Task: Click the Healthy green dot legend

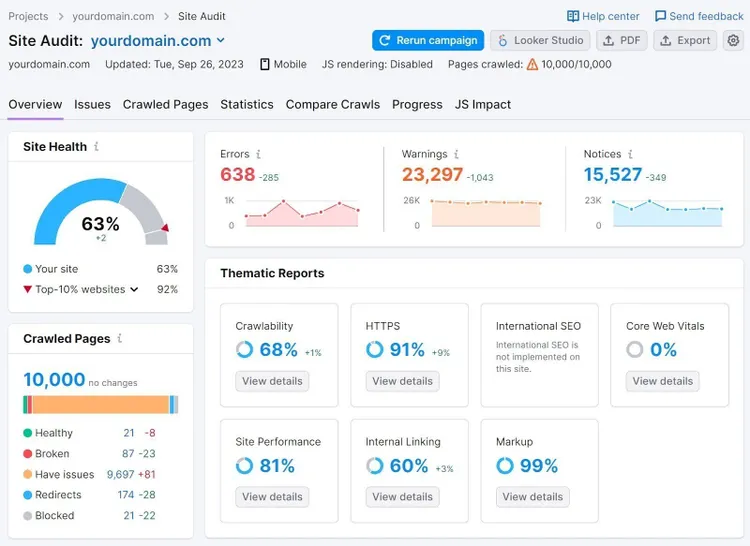Action: click(x=28, y=433)
